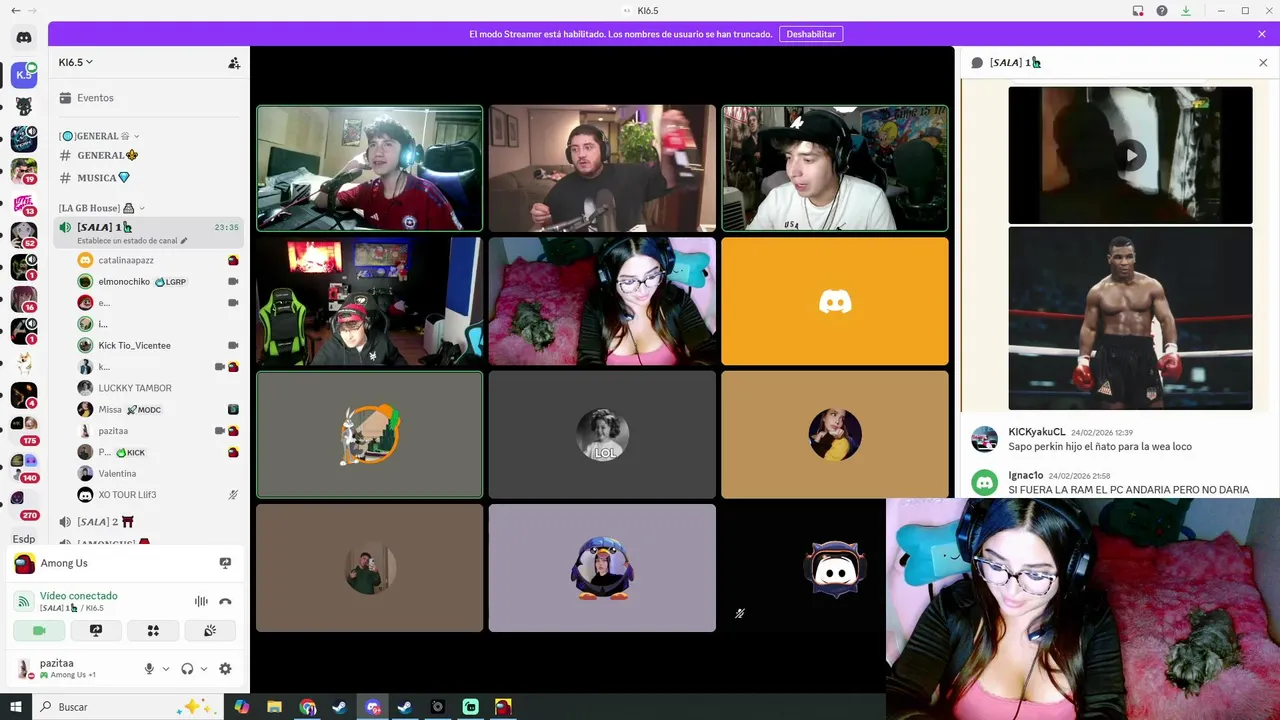Screen dimensions: 1280x720
Task: Focus the LOL avatar tile
Action: (x=602, y=434)
